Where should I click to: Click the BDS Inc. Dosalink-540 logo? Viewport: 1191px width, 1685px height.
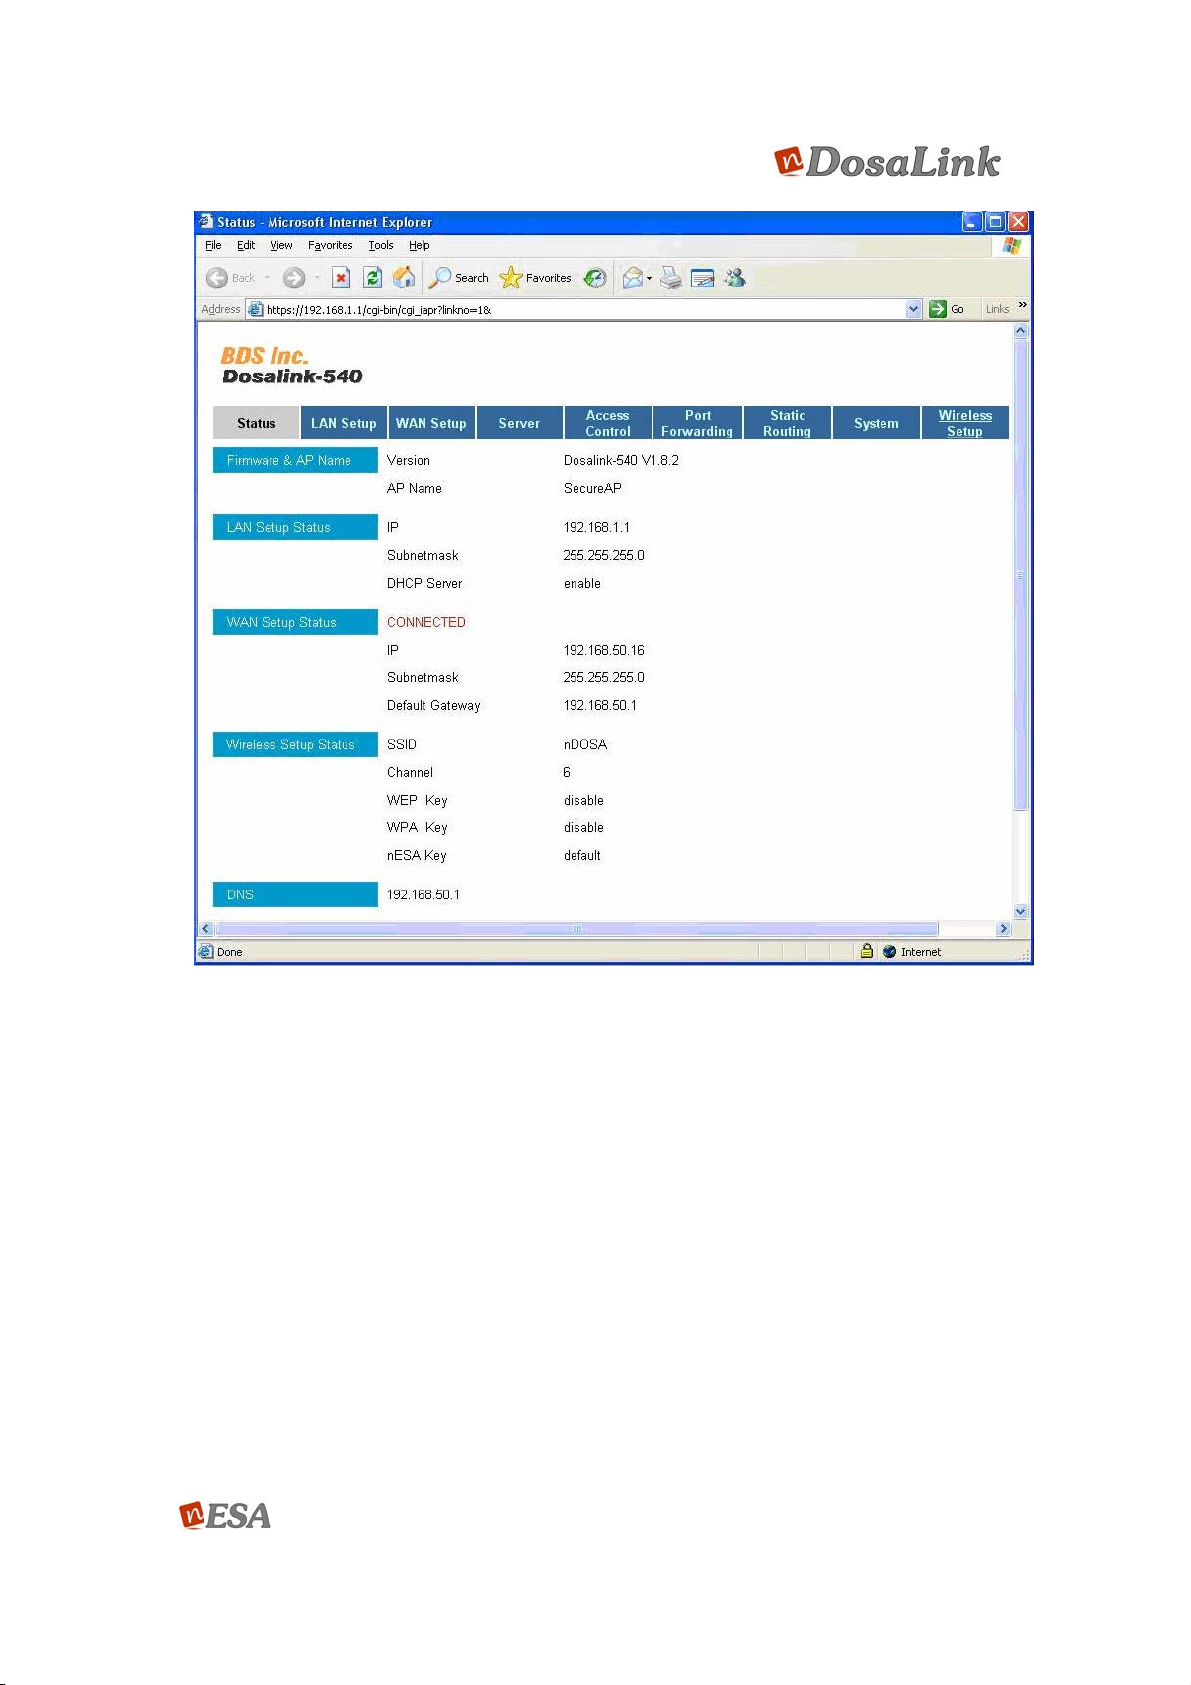tap(291, 365)
